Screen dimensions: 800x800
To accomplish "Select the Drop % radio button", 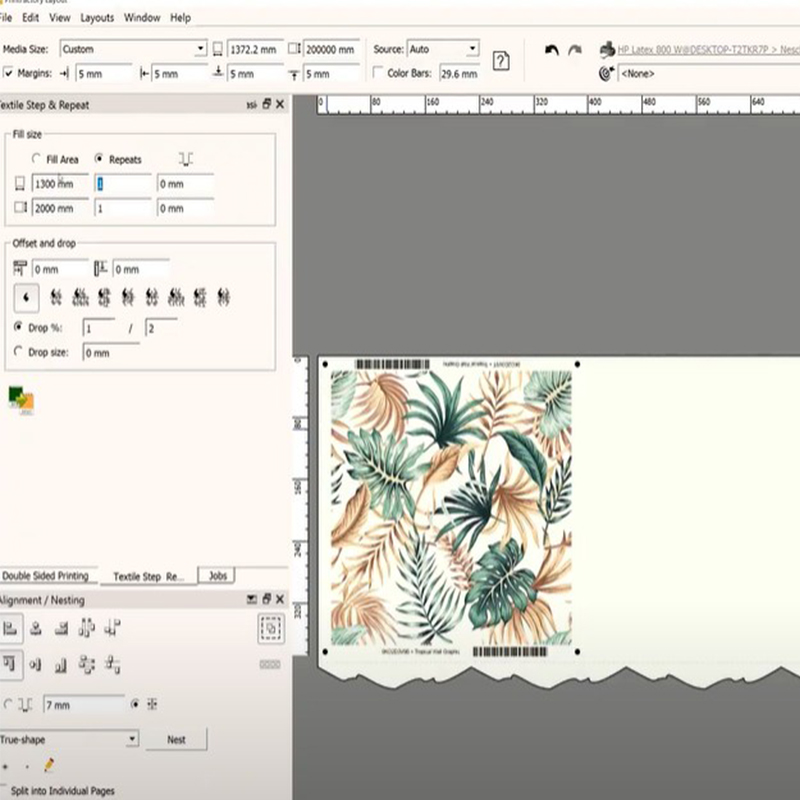I will click(18, 327).
